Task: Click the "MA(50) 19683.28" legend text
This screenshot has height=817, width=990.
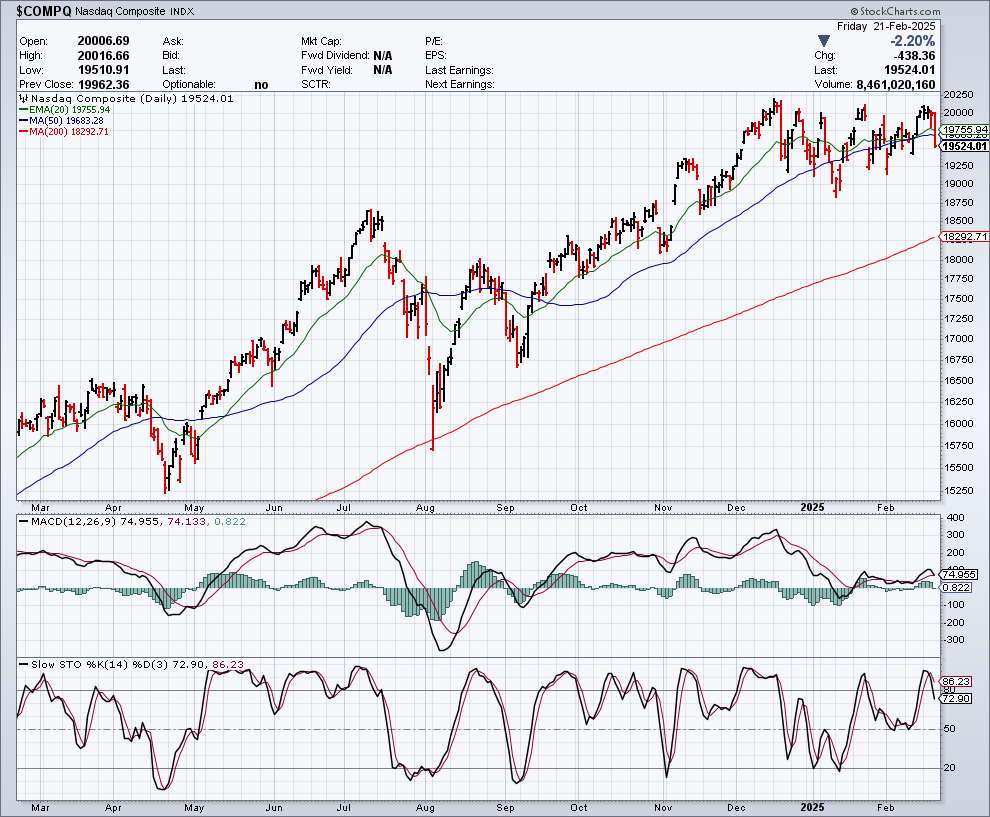Action: pyautogui.click(x=66, y=121)
